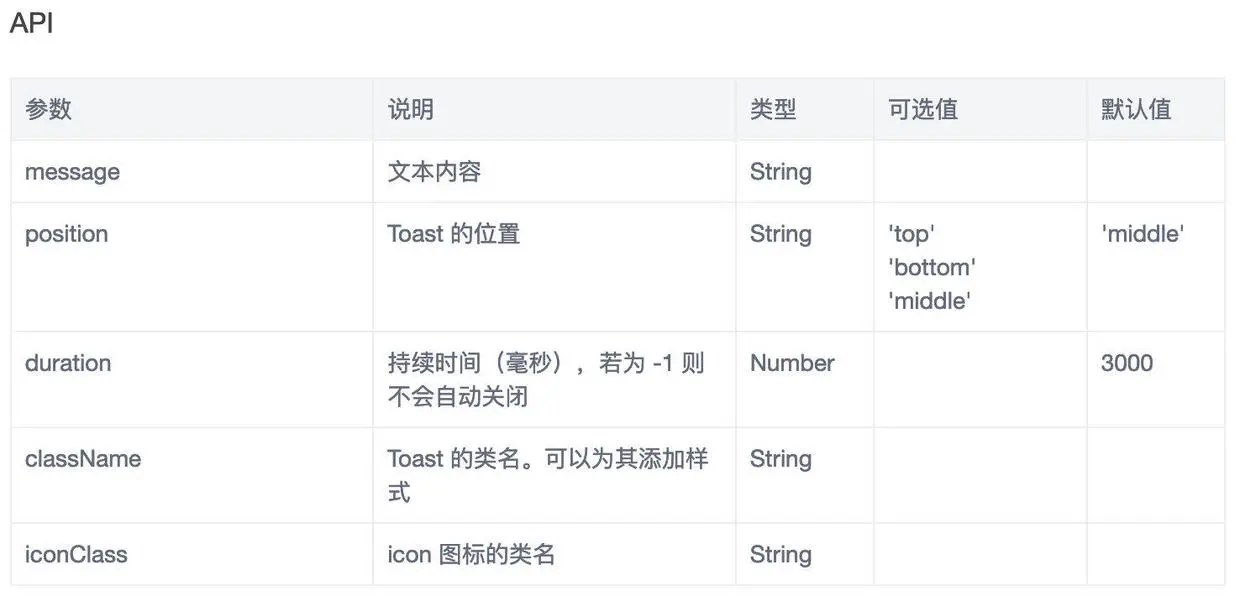Click the 3000 default duration value

(x=1126, y=363)
